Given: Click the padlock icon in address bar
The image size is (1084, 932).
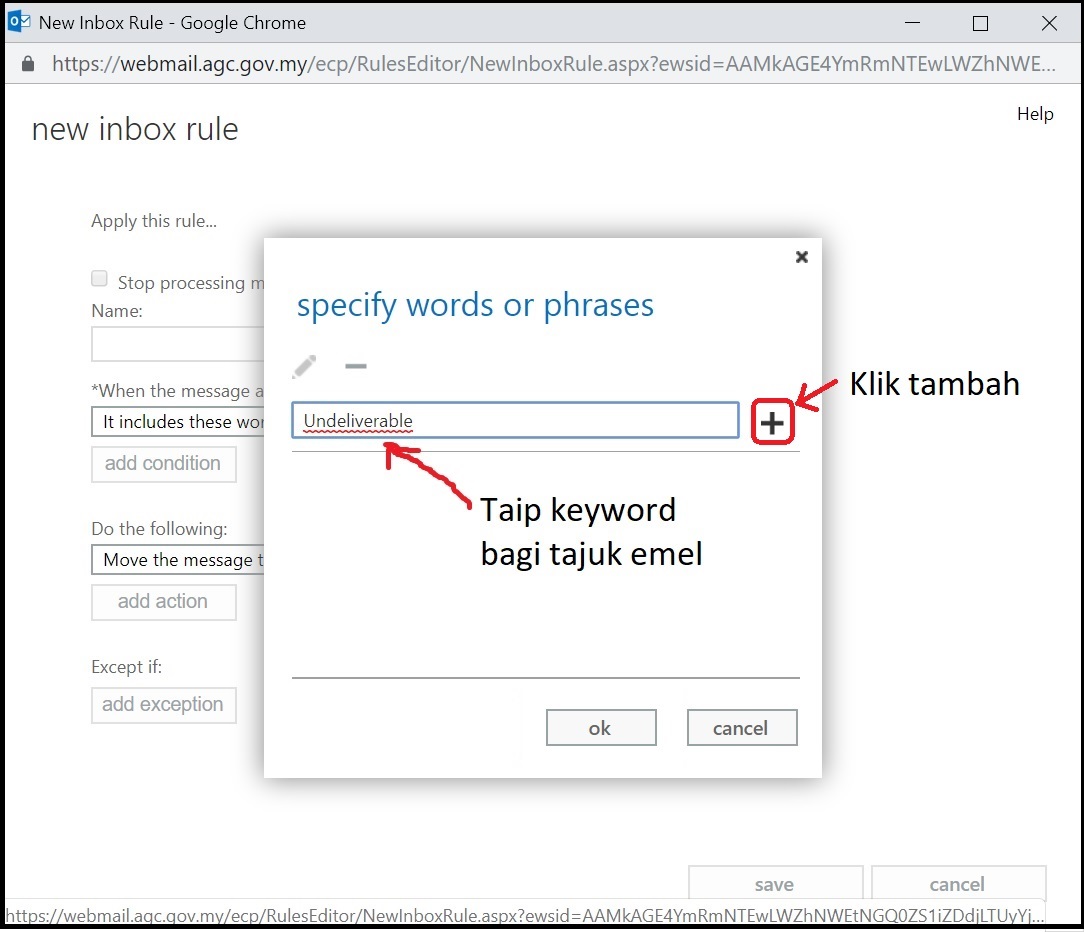Looking at the screenshot, I should (x=27, y=64).
